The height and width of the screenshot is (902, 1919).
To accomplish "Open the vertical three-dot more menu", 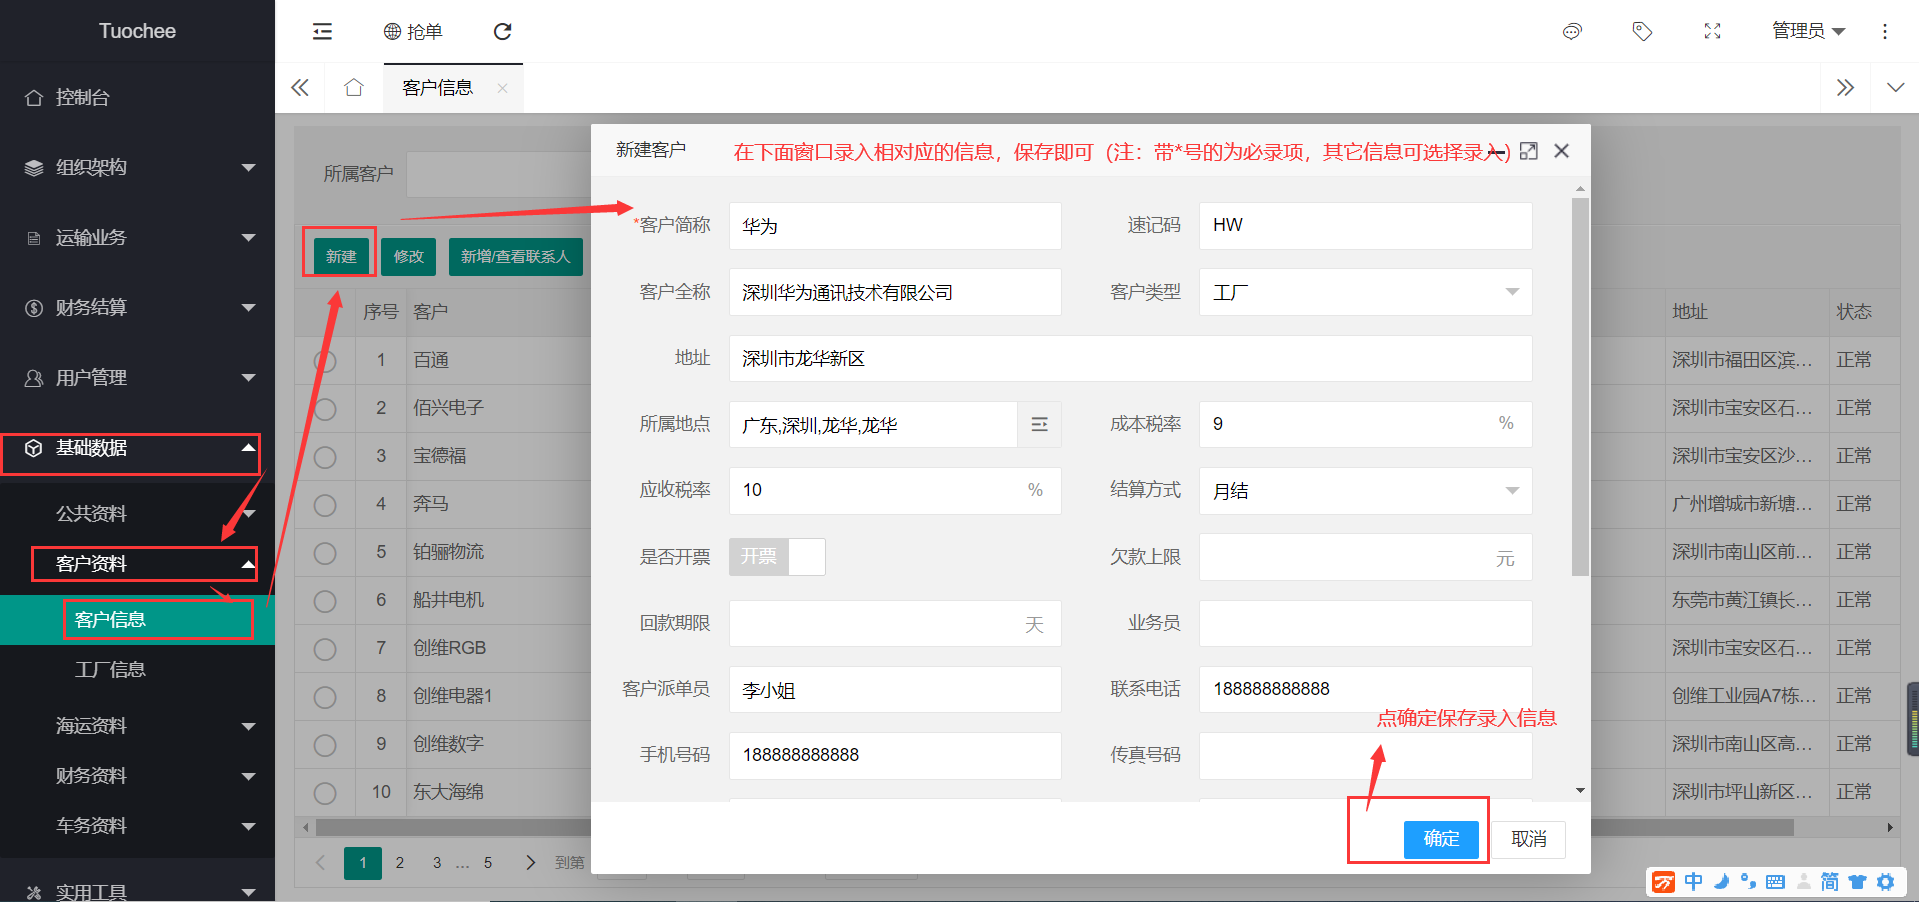I will point(1885,32).
